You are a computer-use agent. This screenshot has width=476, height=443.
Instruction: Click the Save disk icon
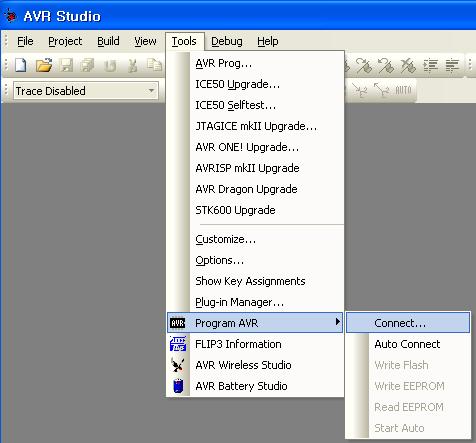pyautogui.click(x=66, y=65)
